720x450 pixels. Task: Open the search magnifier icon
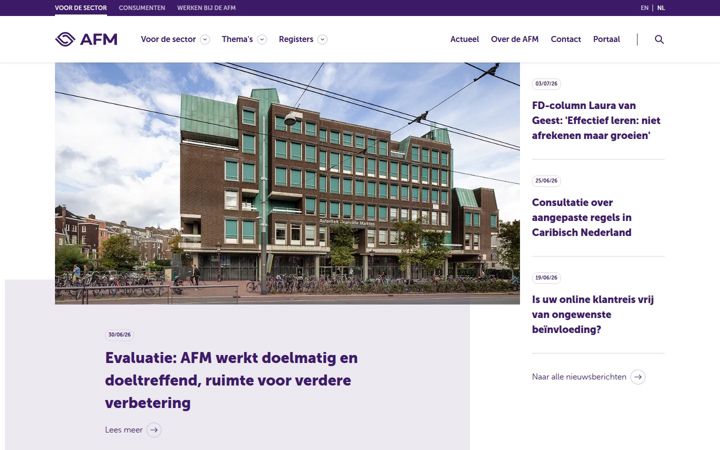[659, 39]
